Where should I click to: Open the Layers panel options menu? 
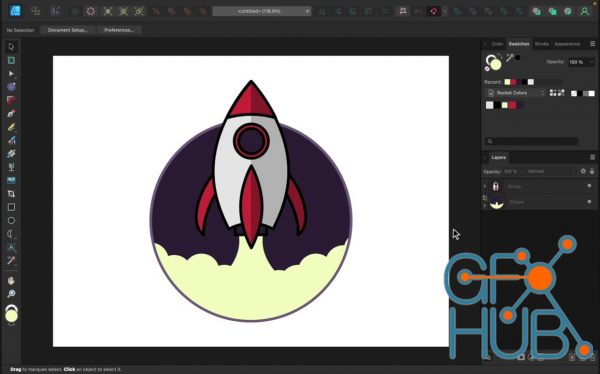[592, 157]
